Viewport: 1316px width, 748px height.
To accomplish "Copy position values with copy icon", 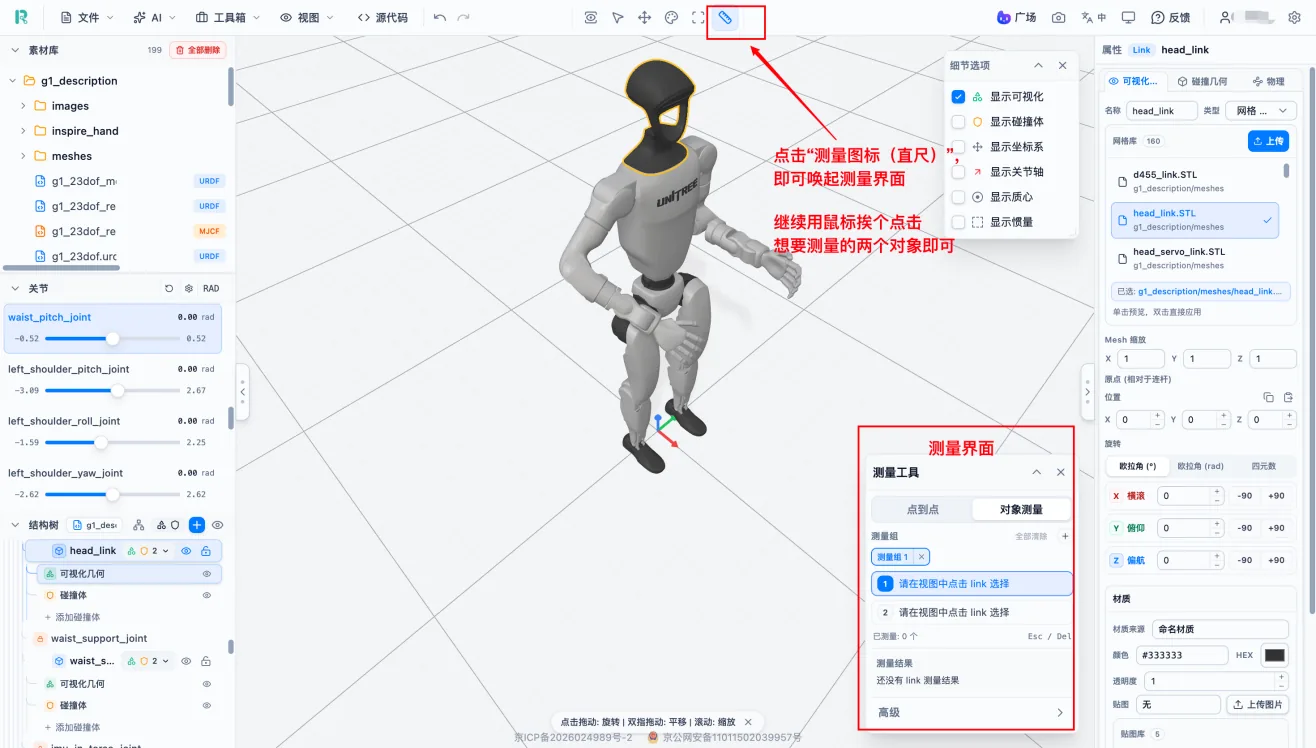I will (x=1269, y=397).
